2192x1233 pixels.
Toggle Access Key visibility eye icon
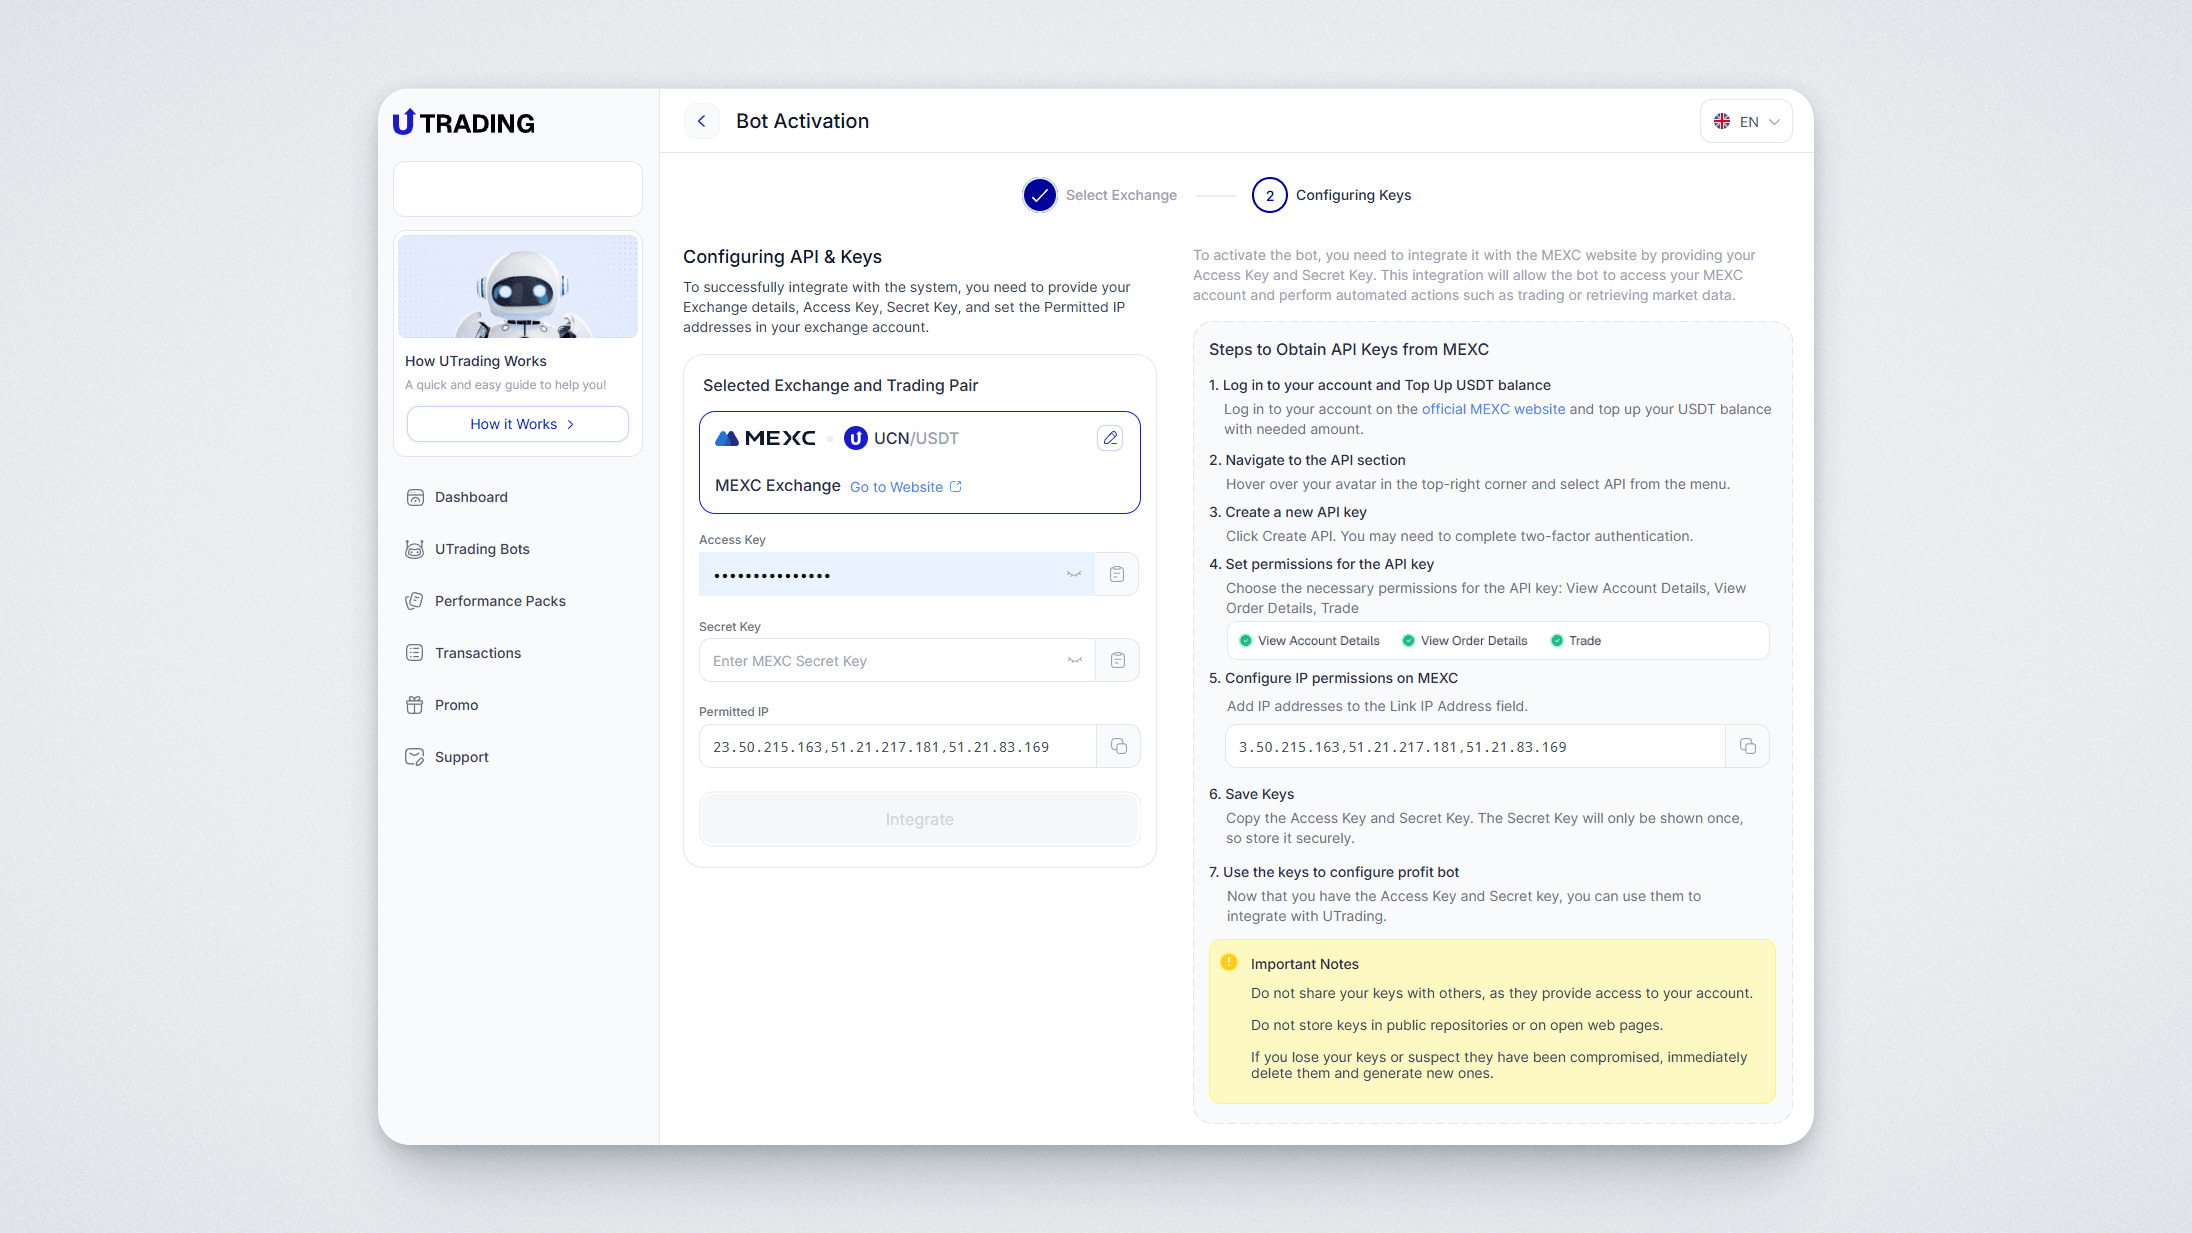(x=1074, y=574)
